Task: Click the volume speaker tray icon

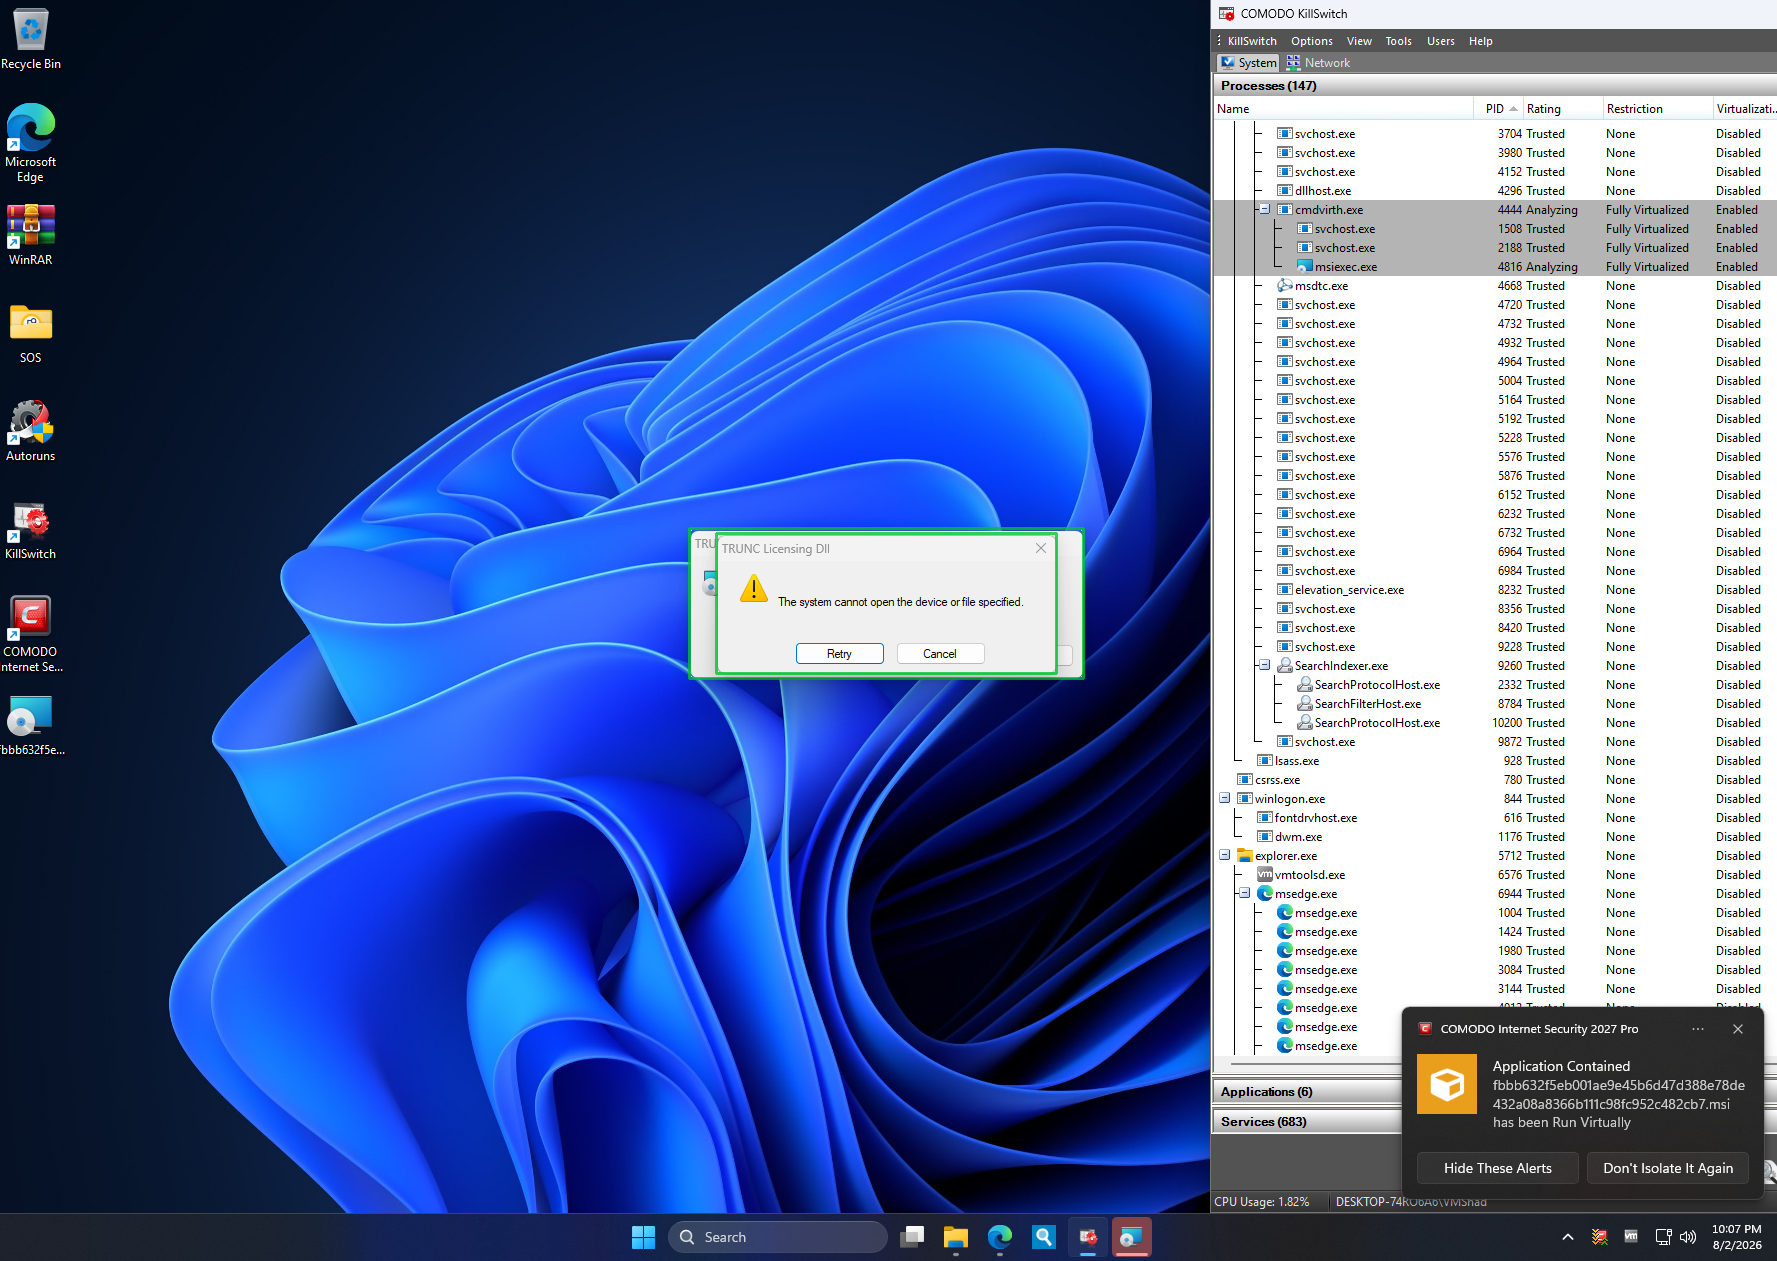Action: (1688, 1237)
